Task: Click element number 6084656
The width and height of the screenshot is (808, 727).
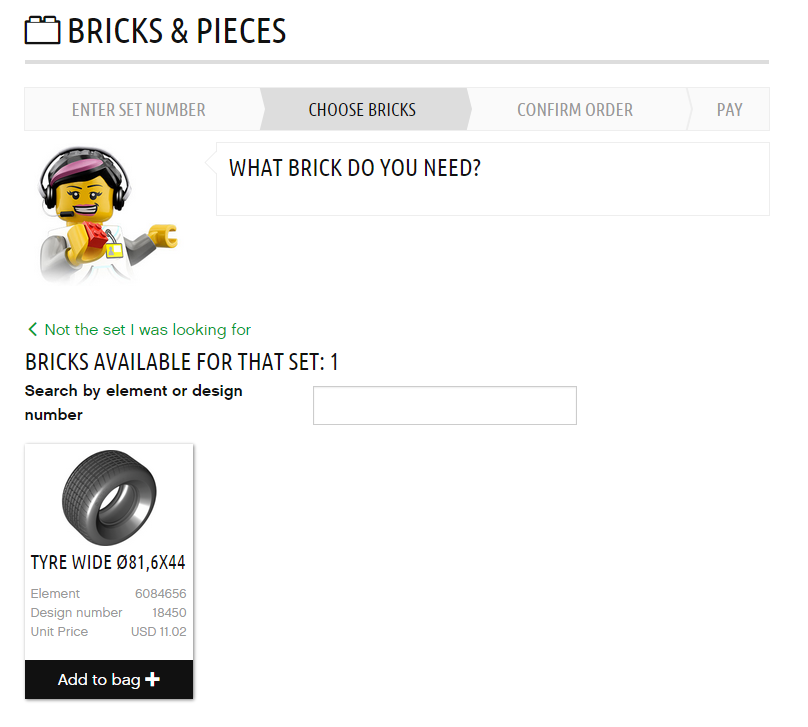Action: coord(160,594)
